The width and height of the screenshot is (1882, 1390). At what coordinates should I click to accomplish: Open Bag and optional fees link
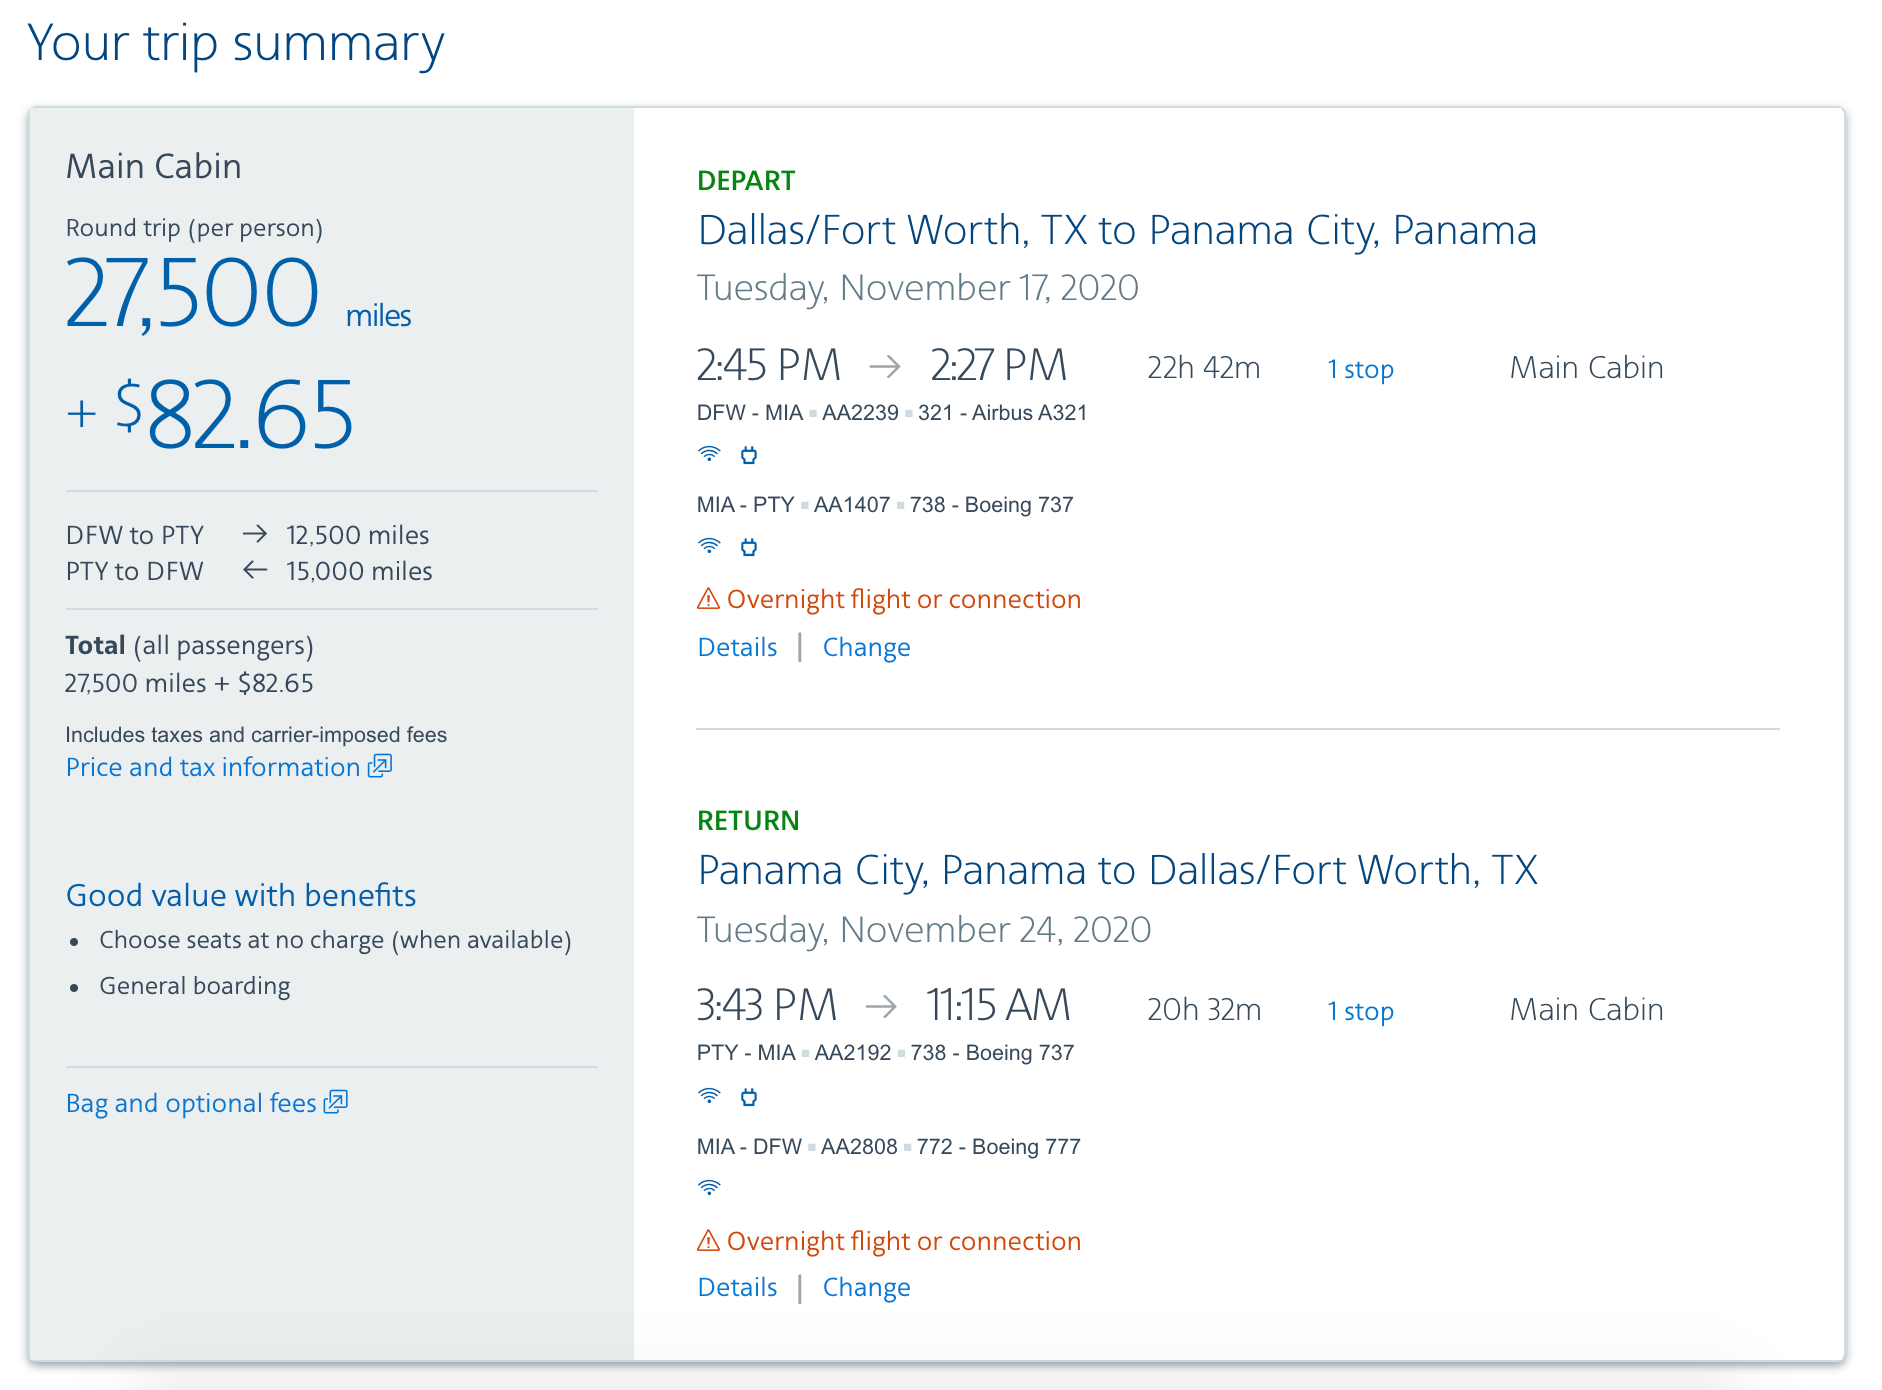[x=191, y=1103]
